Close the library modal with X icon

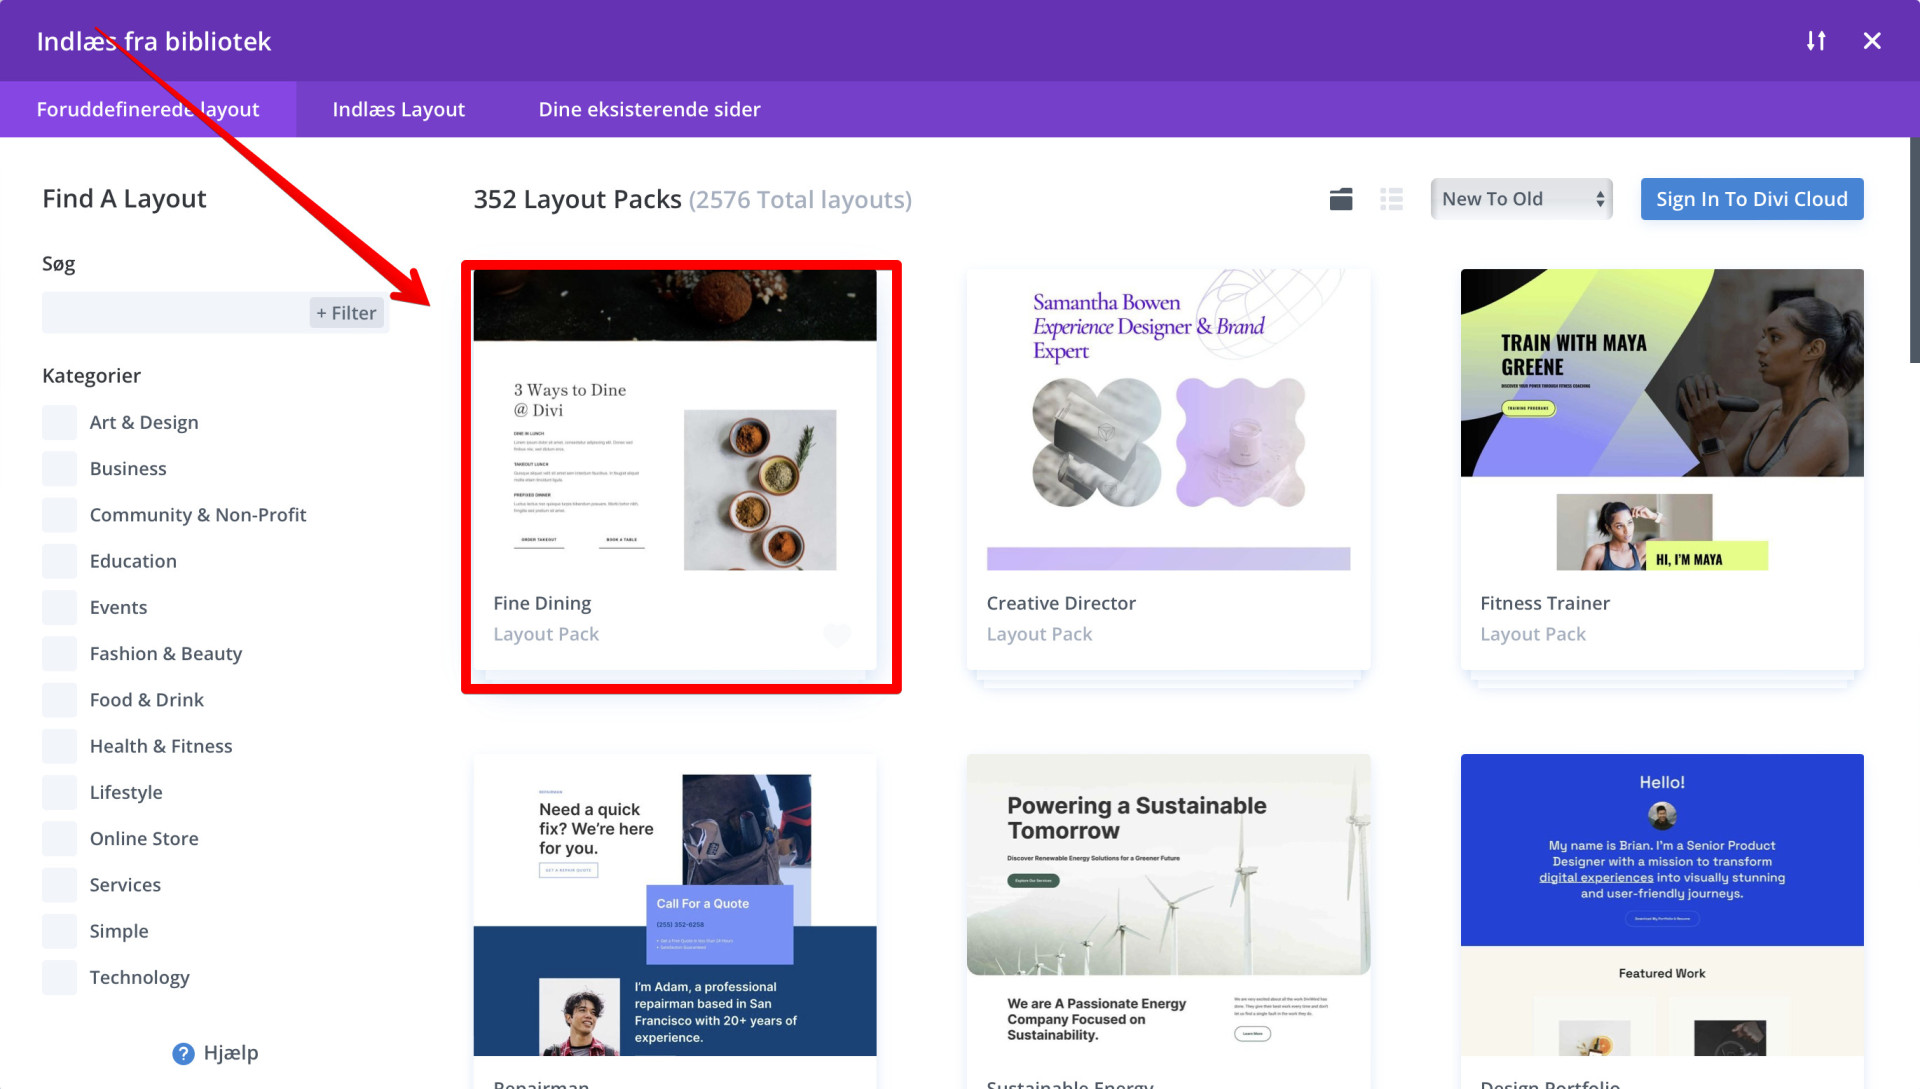(x=1872, y=41)
